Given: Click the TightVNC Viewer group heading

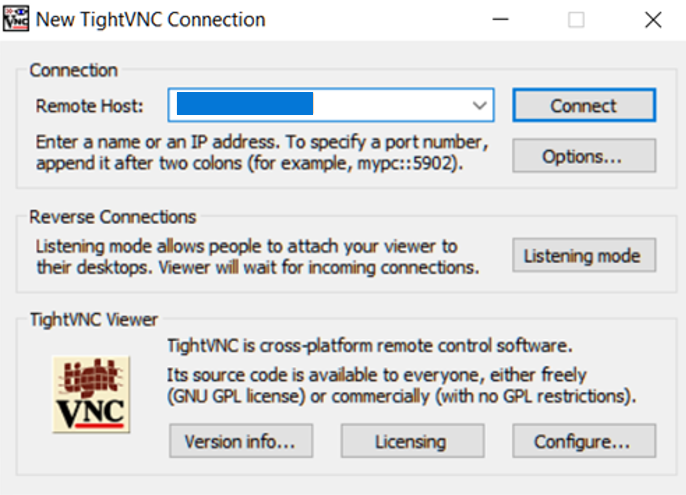Looking at the screenshot, I should coord(94,320).
